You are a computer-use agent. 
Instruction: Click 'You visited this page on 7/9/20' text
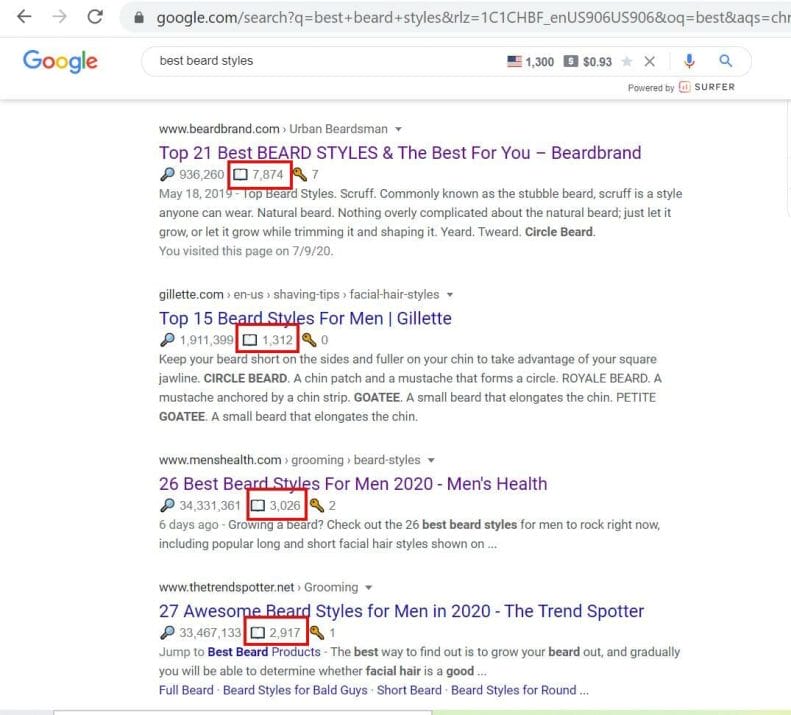(x=246, y=251)
